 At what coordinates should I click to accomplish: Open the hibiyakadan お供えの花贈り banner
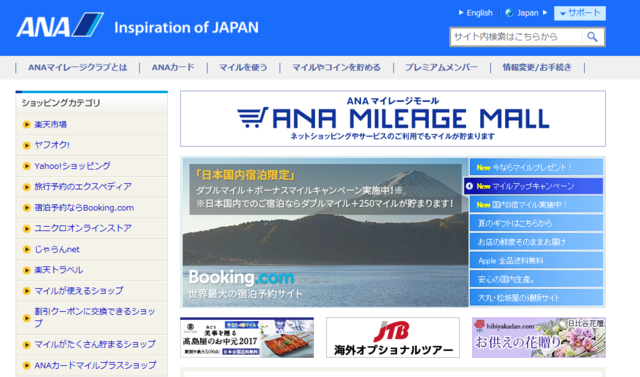coord(539,337)
